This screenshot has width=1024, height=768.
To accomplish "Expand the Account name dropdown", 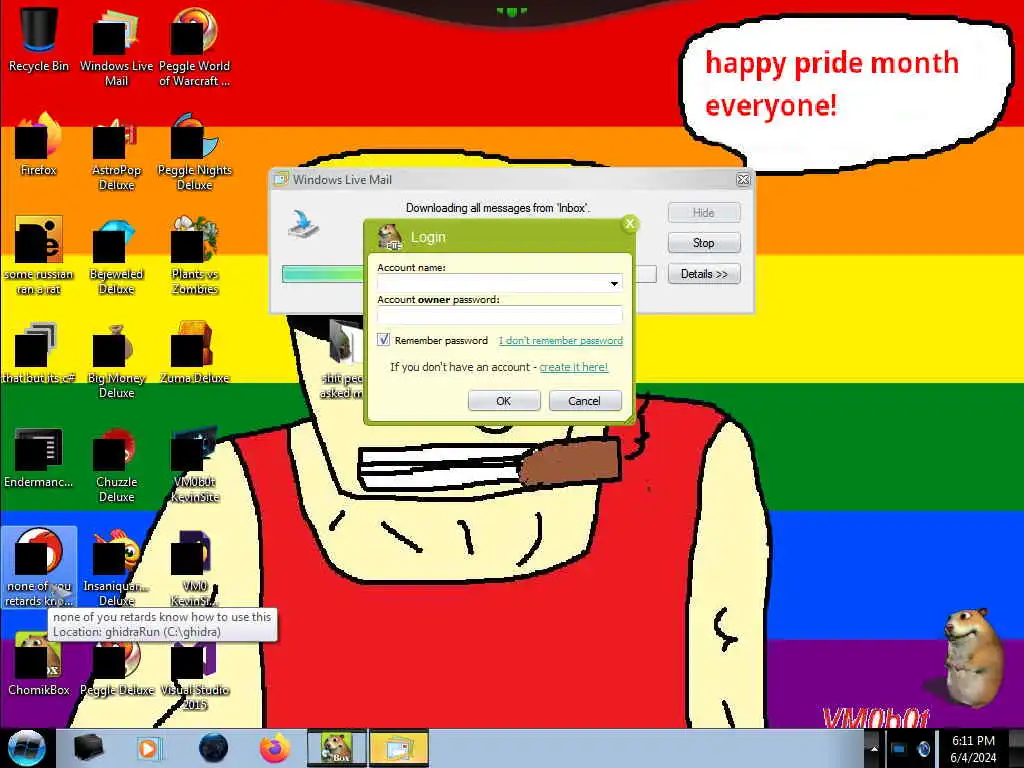I will [x=614, y=283].
